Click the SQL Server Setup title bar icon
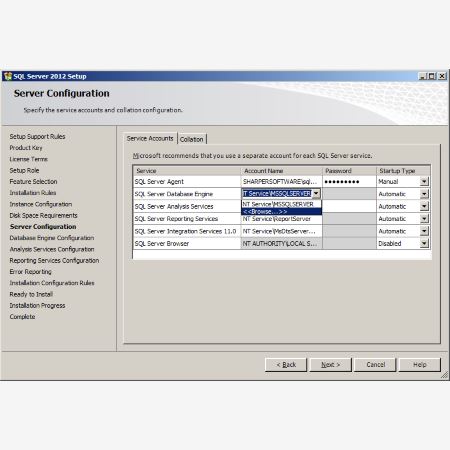Viewport: 450px width, 450px height. [x=8, y=76]
